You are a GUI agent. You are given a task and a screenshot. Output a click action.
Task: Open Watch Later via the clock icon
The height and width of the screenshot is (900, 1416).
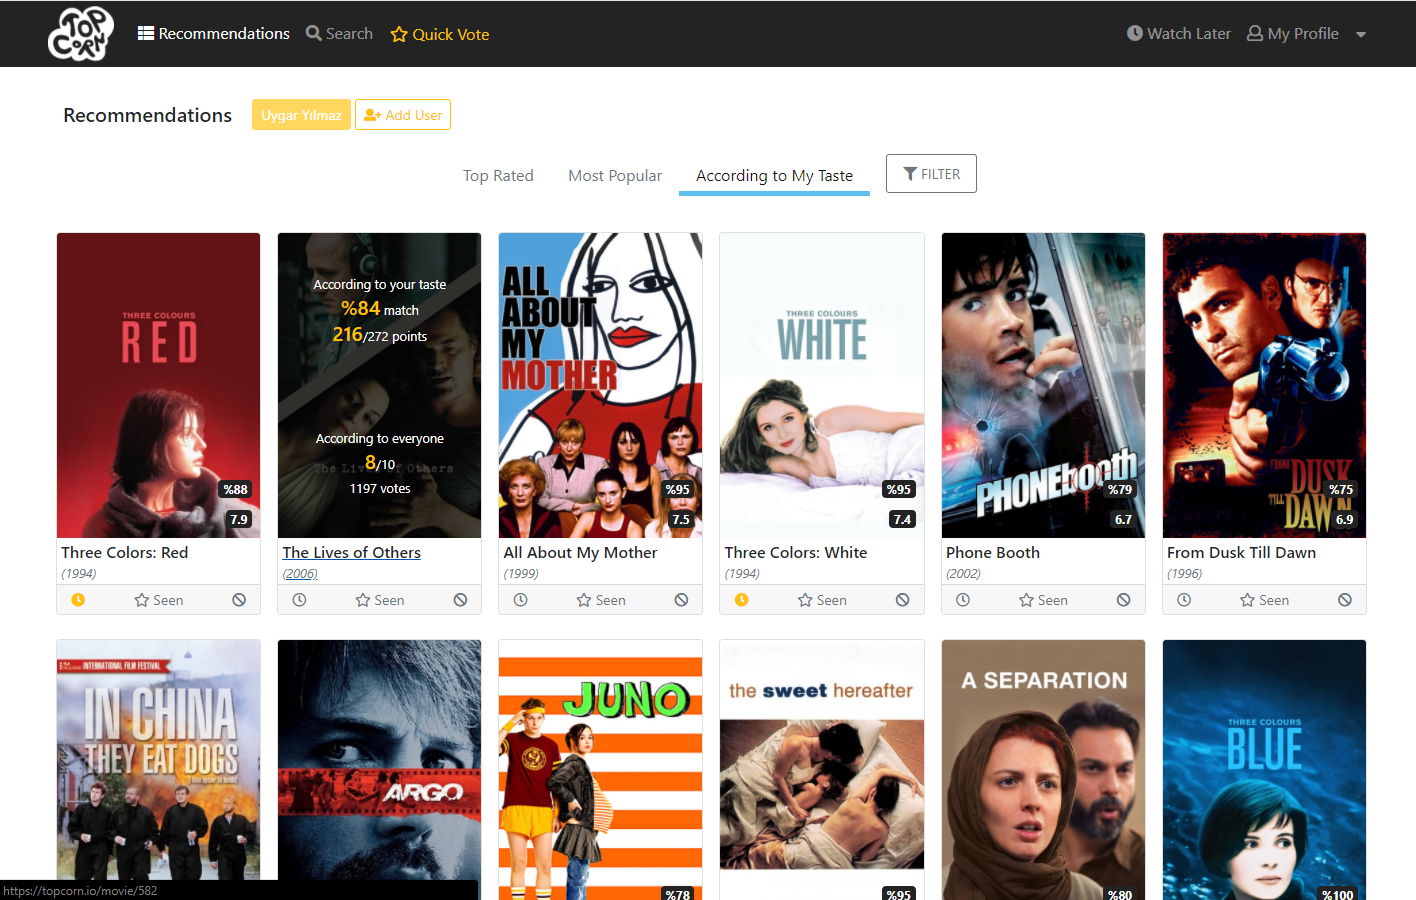pyautogui.click(x=1134, y=33)
